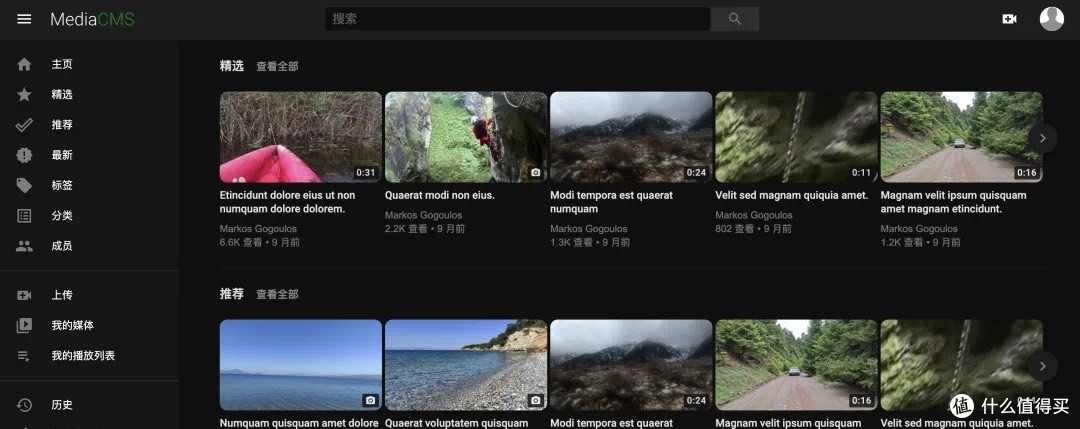Click 查看全部 next to 推荐 heading
The image size is (1080, 429).
pyautogui.click(x=277, y=294)
